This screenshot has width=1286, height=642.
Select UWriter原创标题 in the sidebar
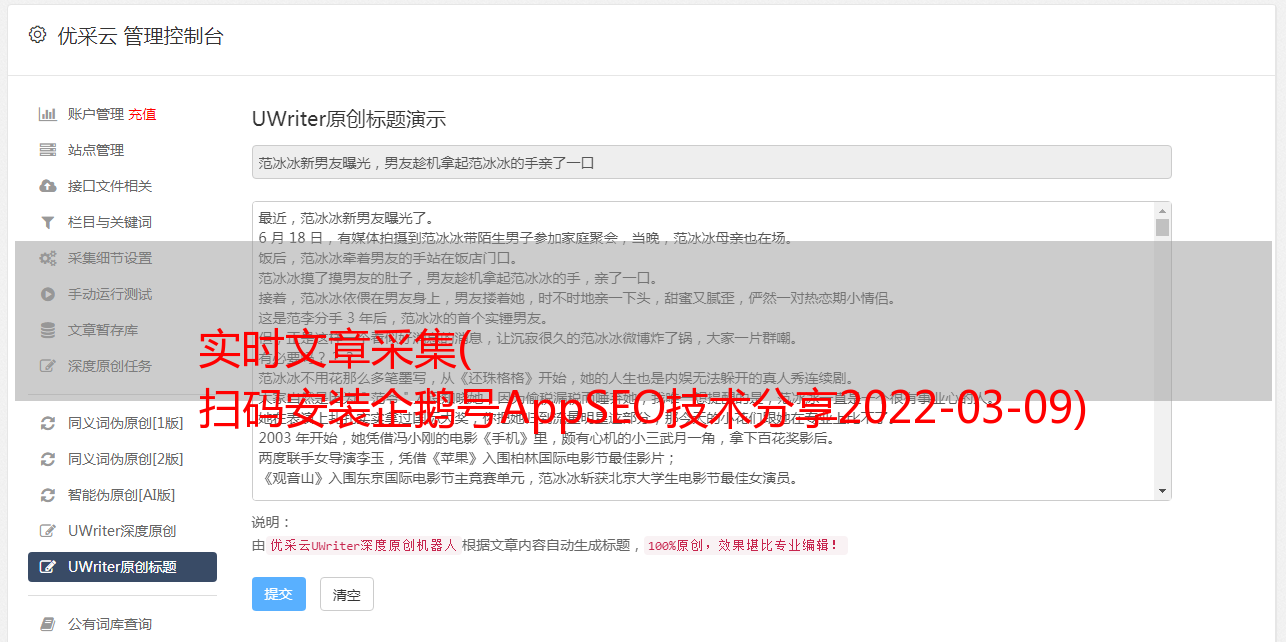[122, 567]
